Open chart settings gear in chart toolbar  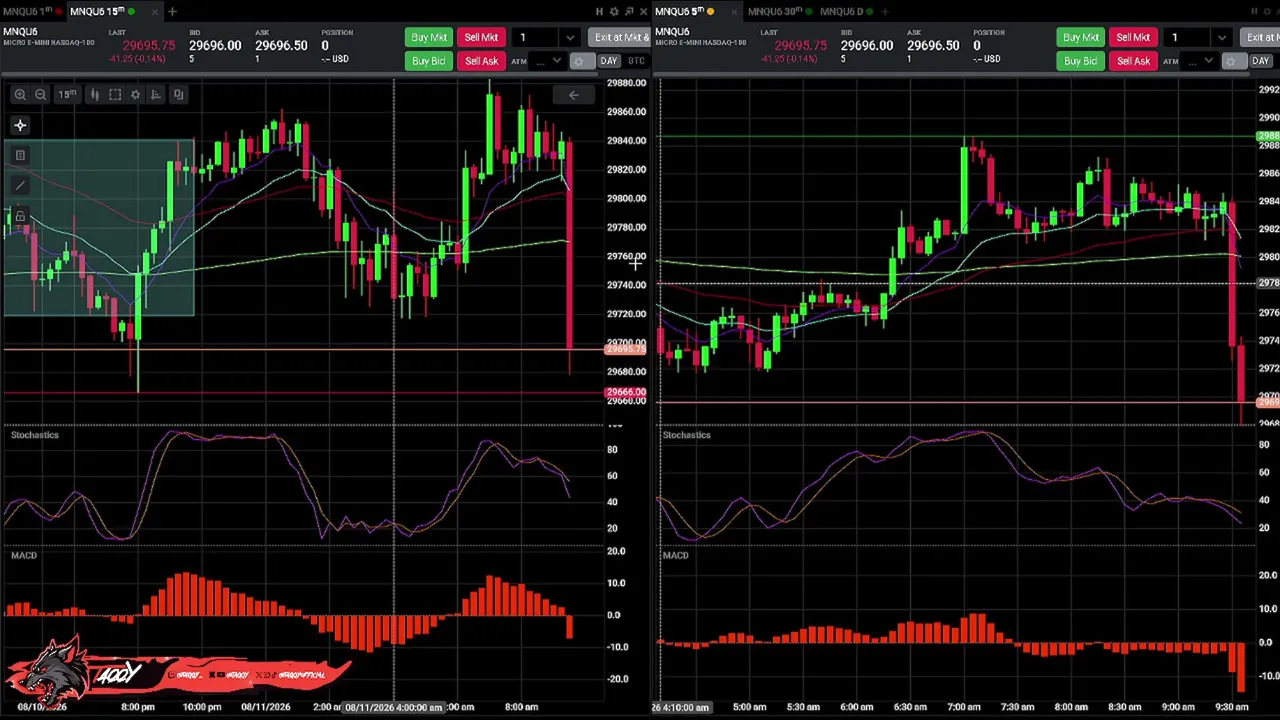tap(136, 94)
